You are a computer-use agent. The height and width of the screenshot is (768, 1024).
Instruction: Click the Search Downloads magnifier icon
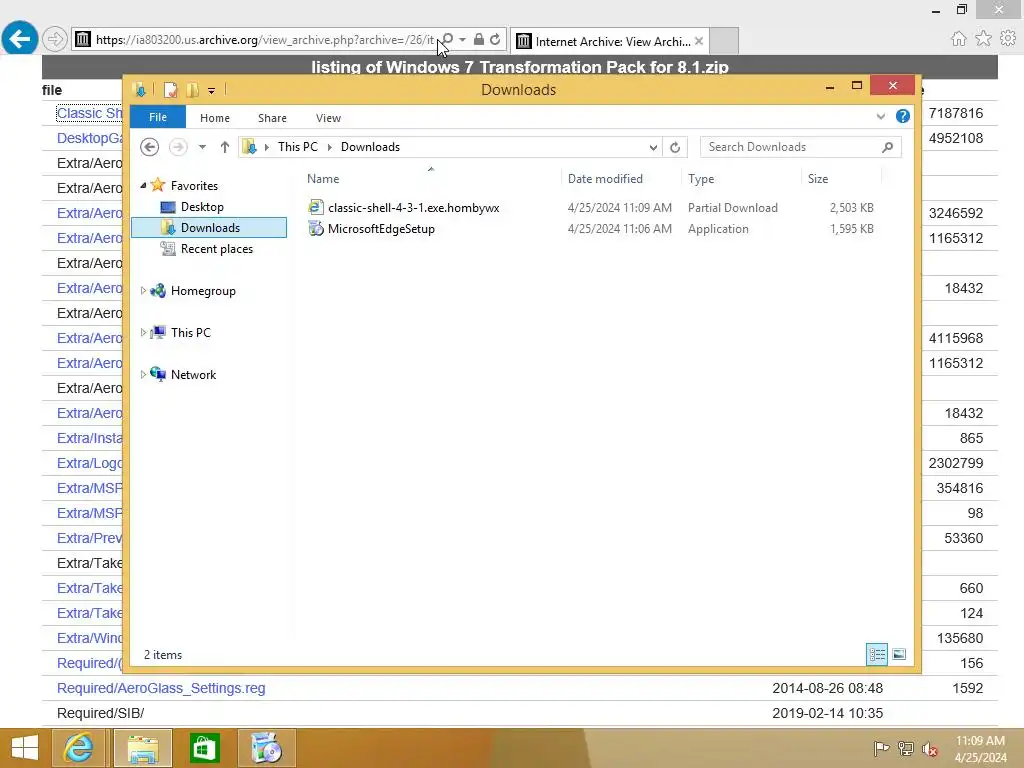[888, 147]
